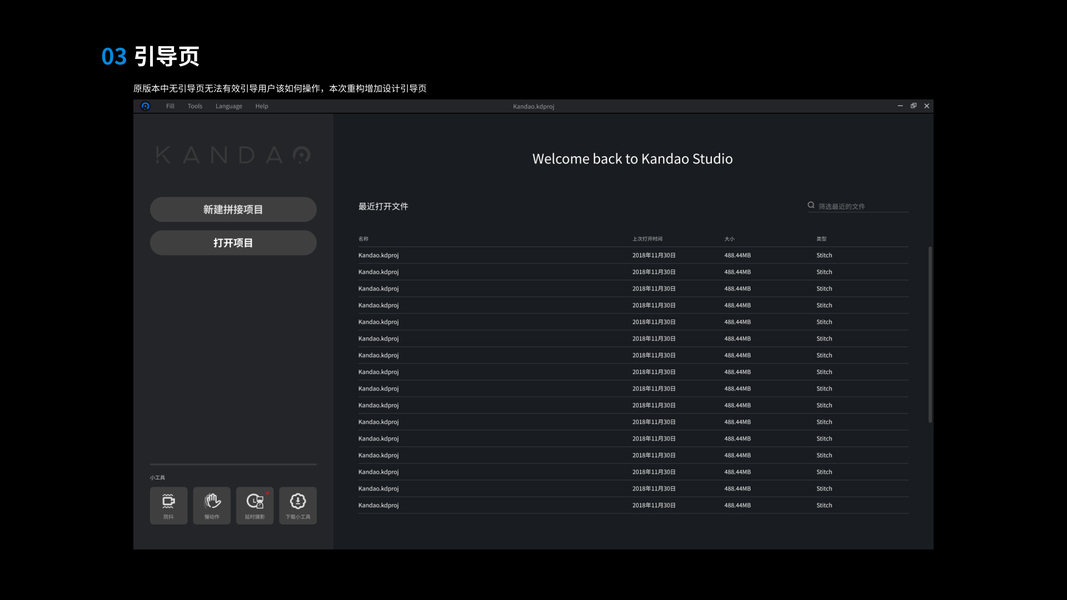Launch the 防抖 stabilization tool
Image resolution: width=1067 pixels, height=600 pixels.
click(x=169, y=505)
